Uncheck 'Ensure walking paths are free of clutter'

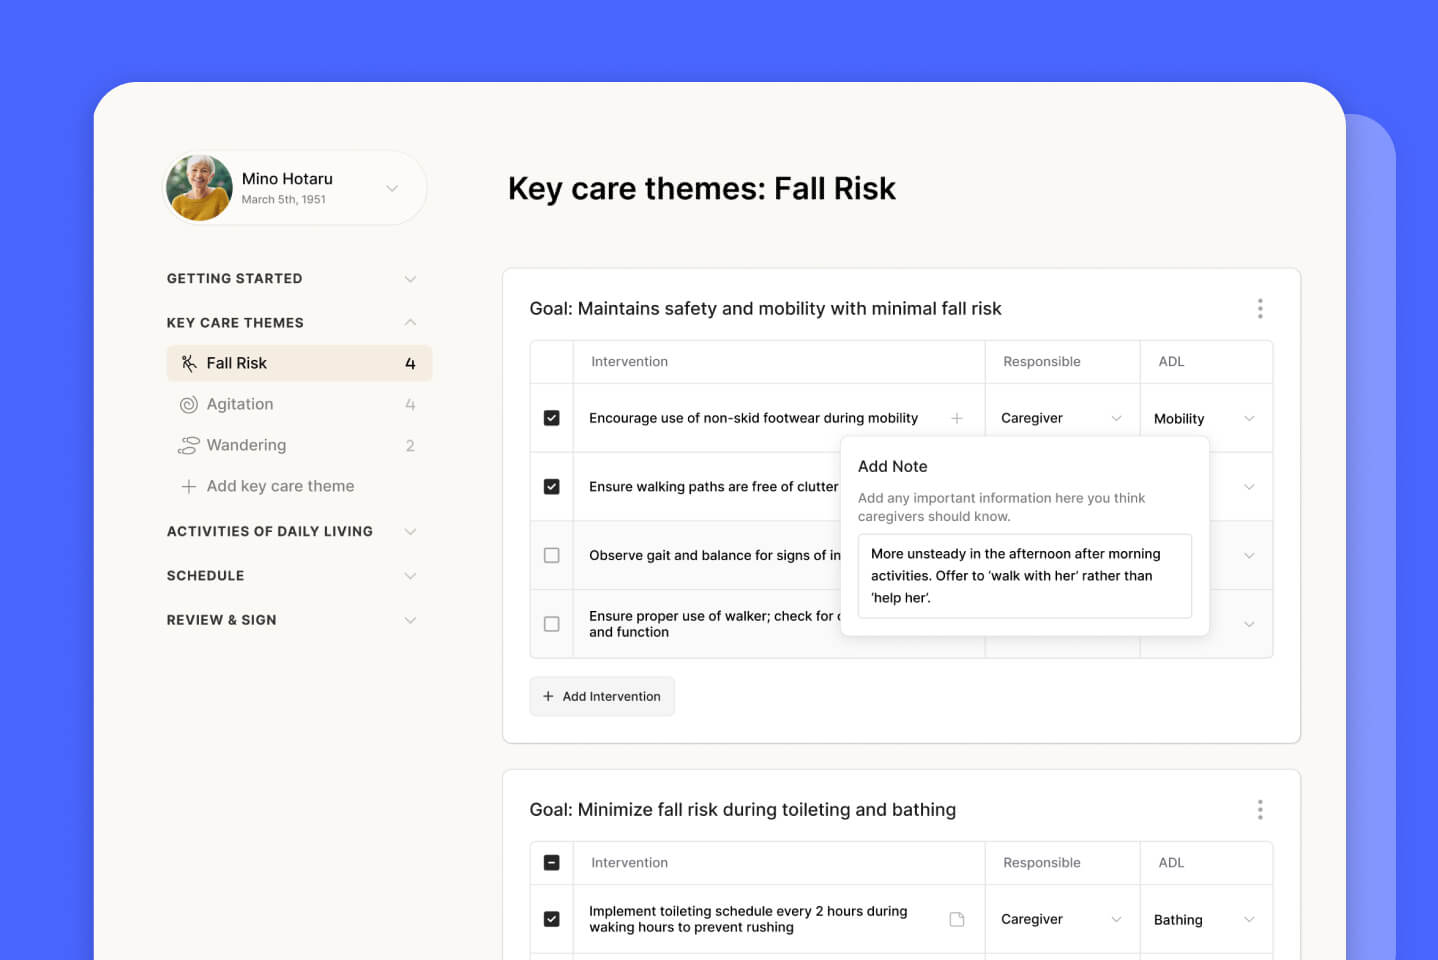pos(551,486)
